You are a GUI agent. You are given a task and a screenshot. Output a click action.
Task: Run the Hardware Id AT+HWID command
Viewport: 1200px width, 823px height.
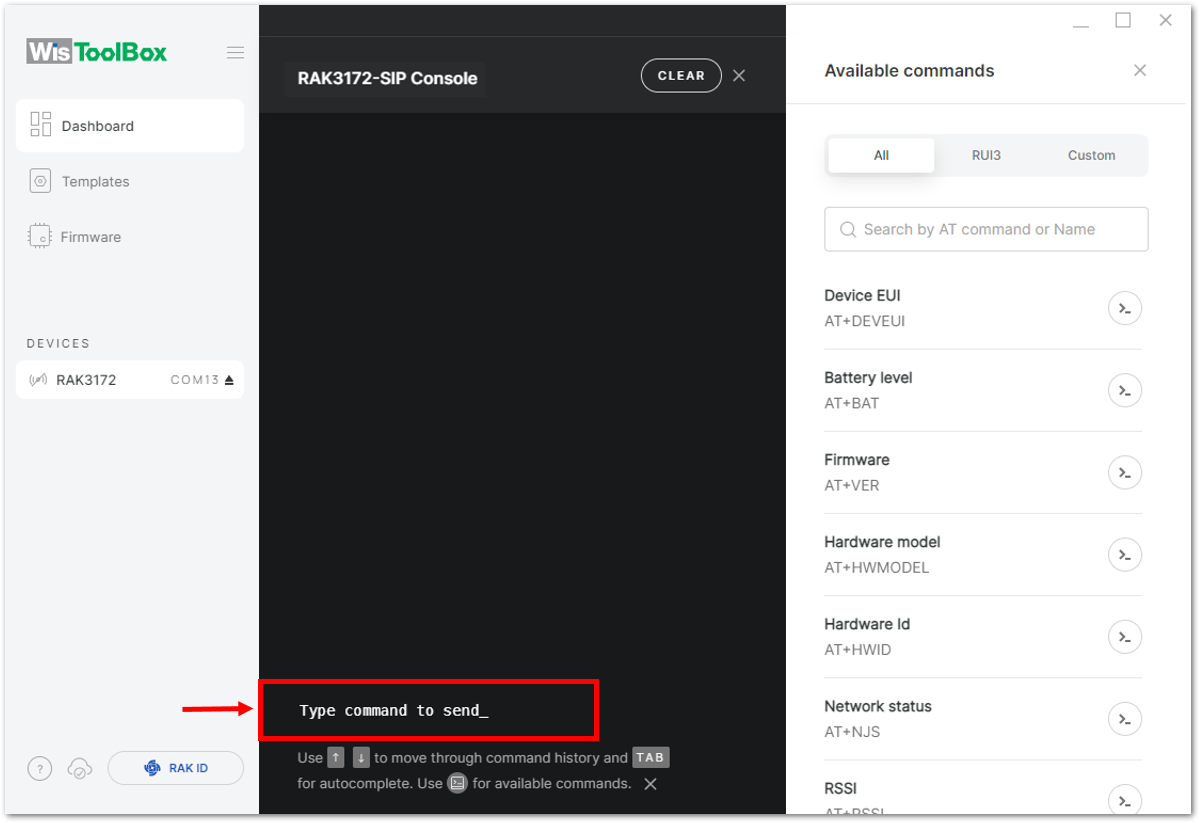(1125, 636)
